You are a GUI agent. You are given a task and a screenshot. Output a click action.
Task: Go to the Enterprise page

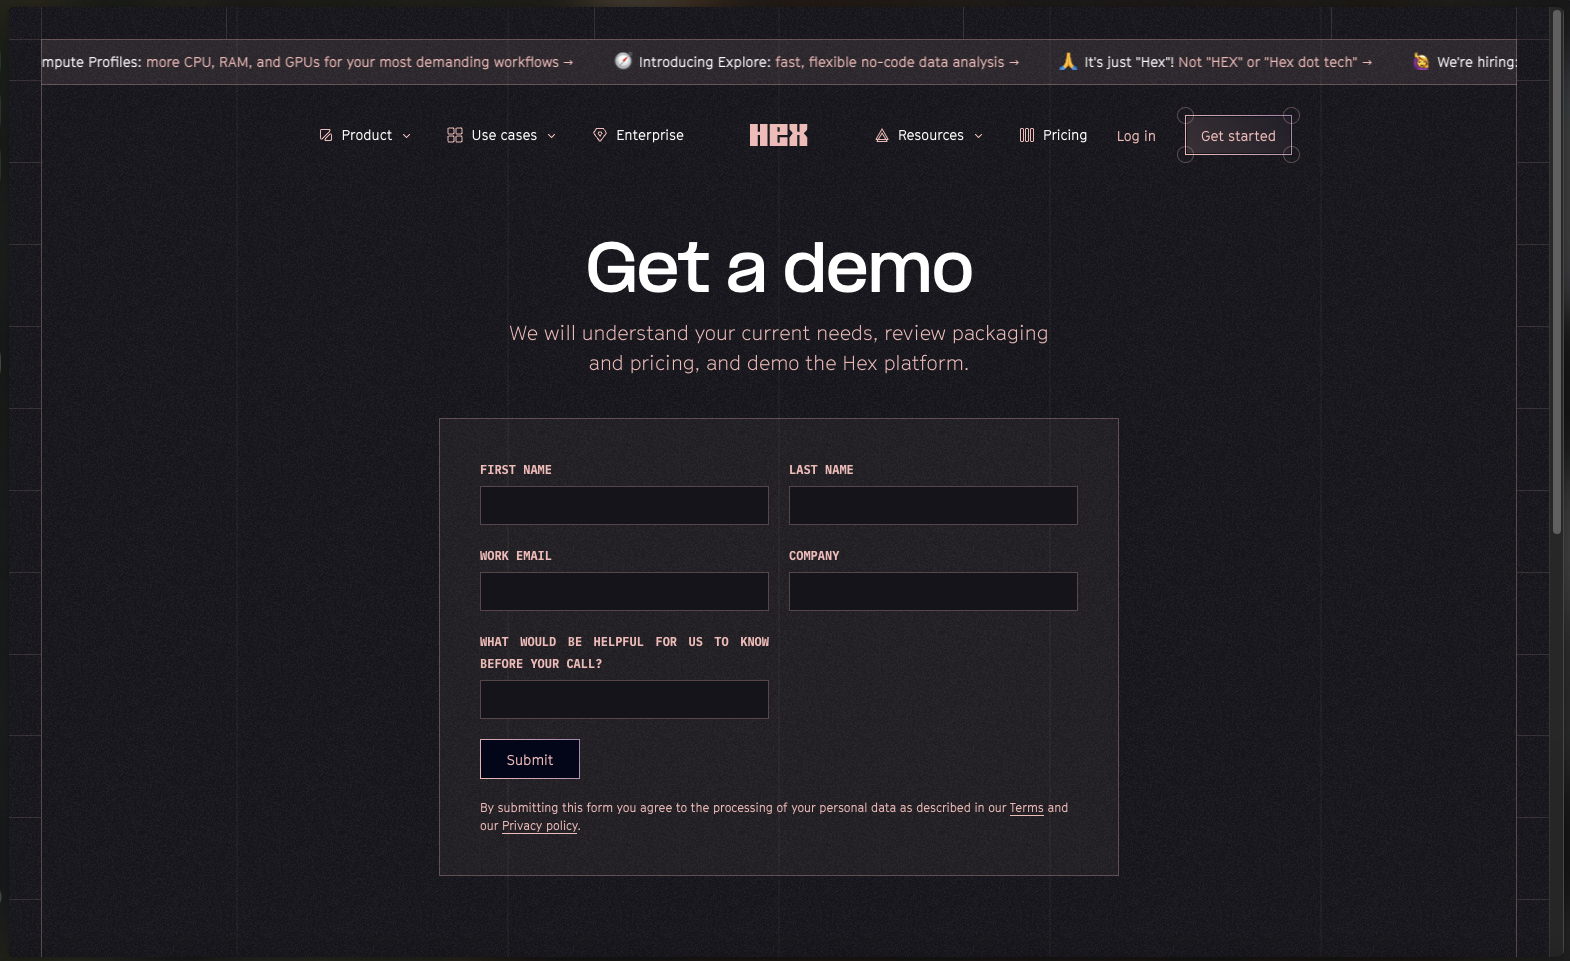638,135
